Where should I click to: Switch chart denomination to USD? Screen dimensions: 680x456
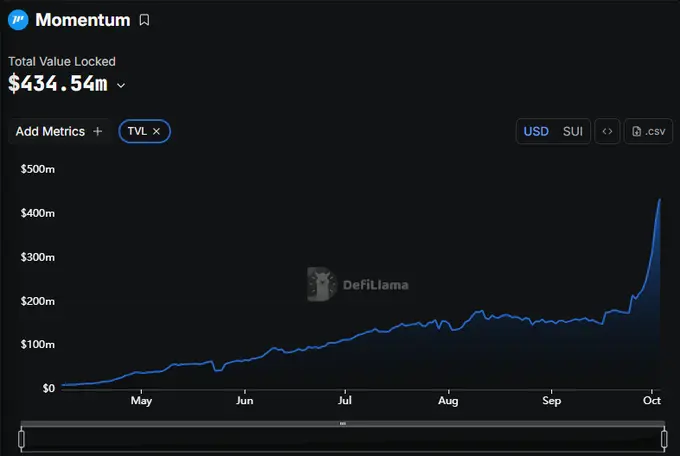pyautogui.click(x=536, y=131)
